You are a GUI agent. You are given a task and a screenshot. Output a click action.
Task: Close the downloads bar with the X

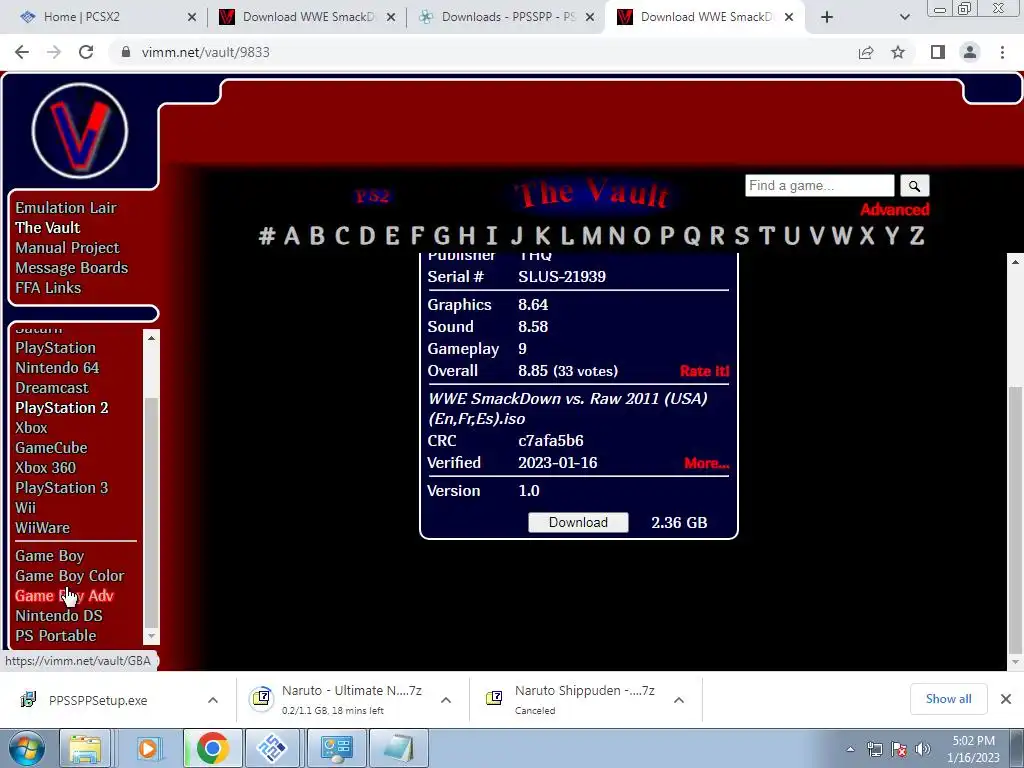1006,699
